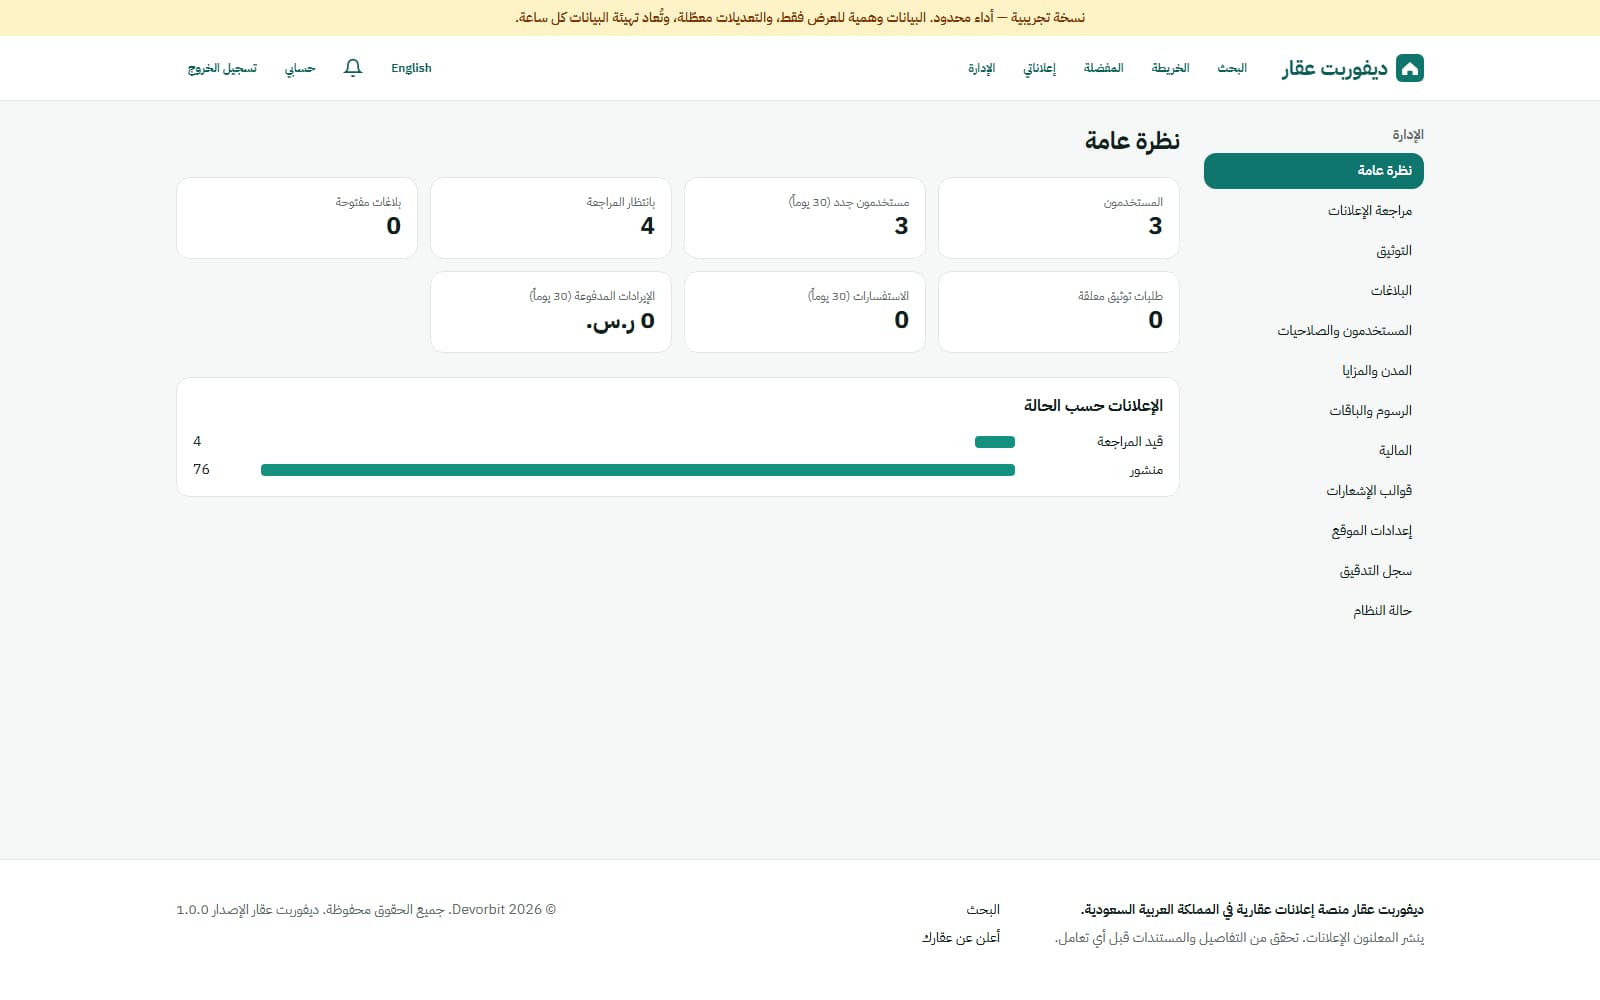Click the بانتظار المراجعة card showing 4

coord(551,218)
